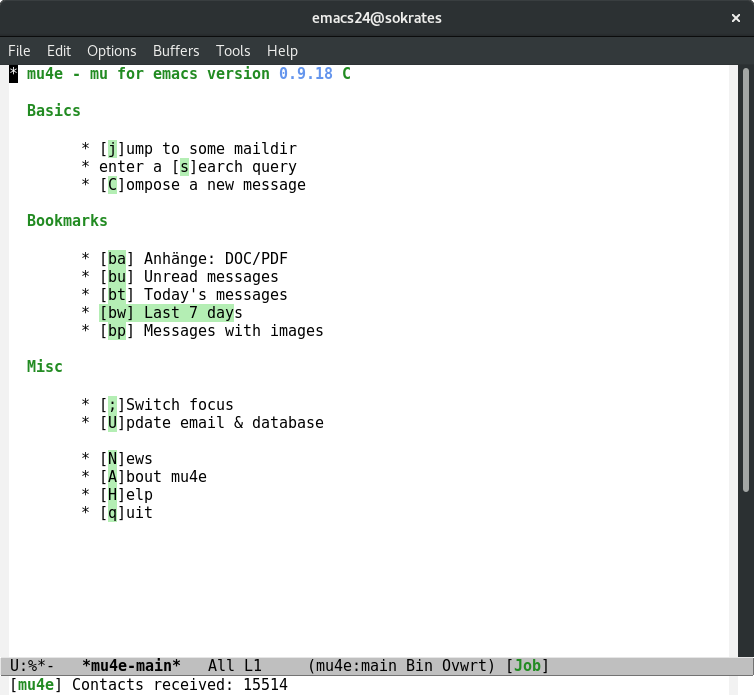Open the Help menu
This screenshot has height=695, width=754.
pos(282,51)
